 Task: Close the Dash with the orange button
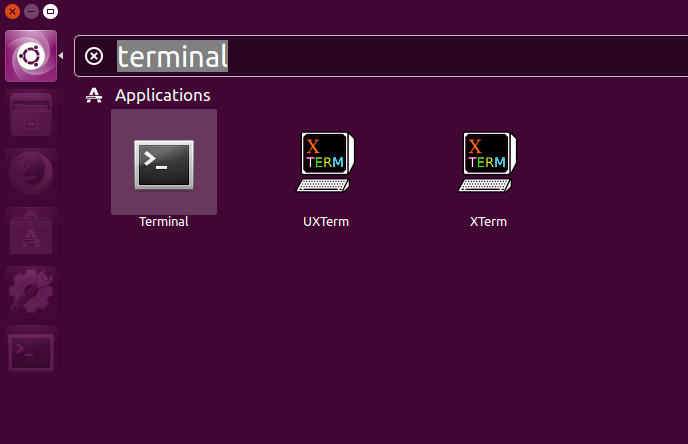[12, 11]
